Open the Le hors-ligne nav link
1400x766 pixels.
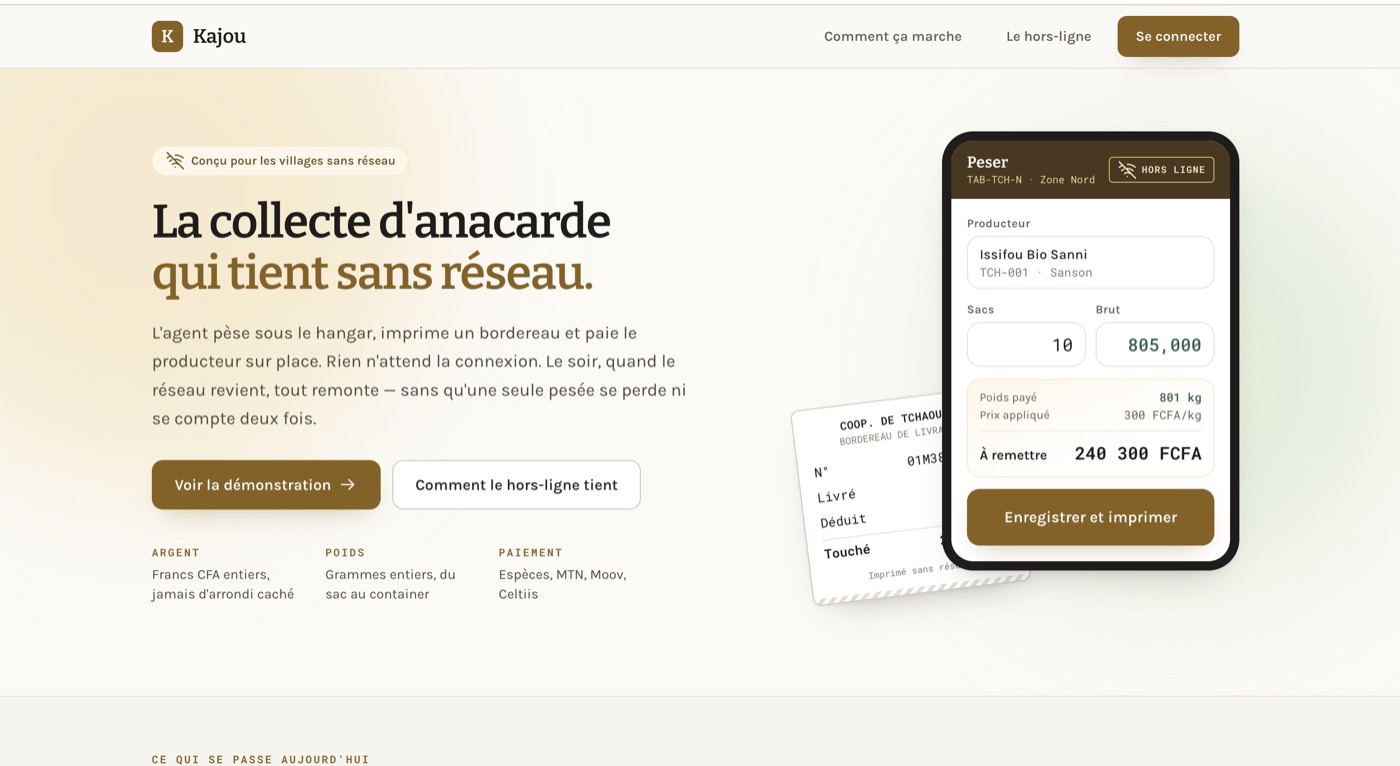point(1048,36)
